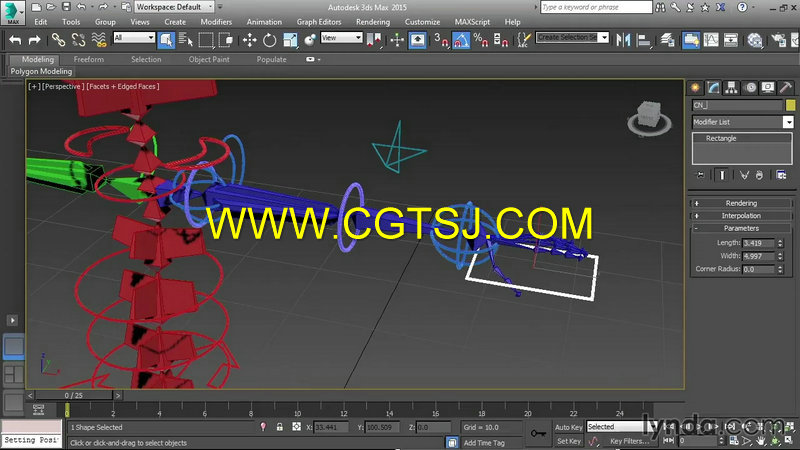The image size is (800, 450).
Task: Open the Graph Editors menu
Action: tap(319, 22)
